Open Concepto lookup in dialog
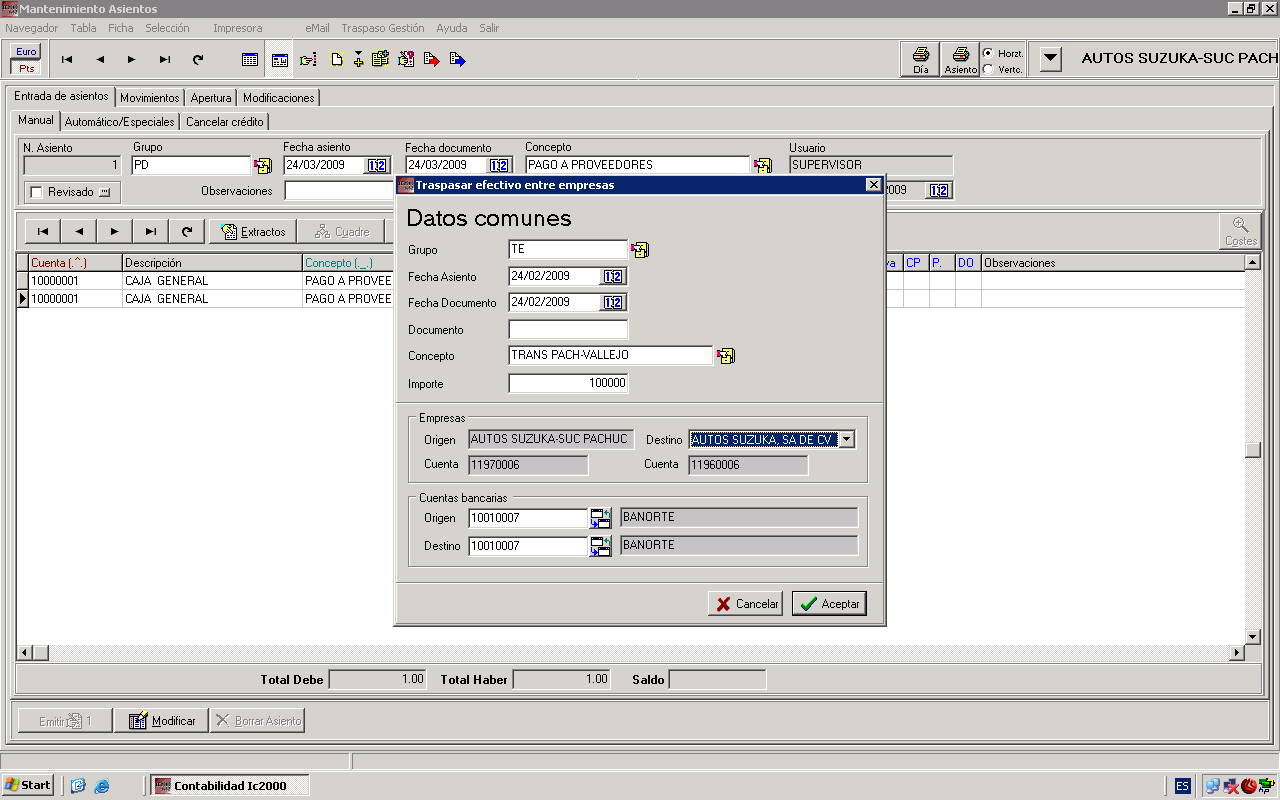1280x800 pixels. coord(726,356)
